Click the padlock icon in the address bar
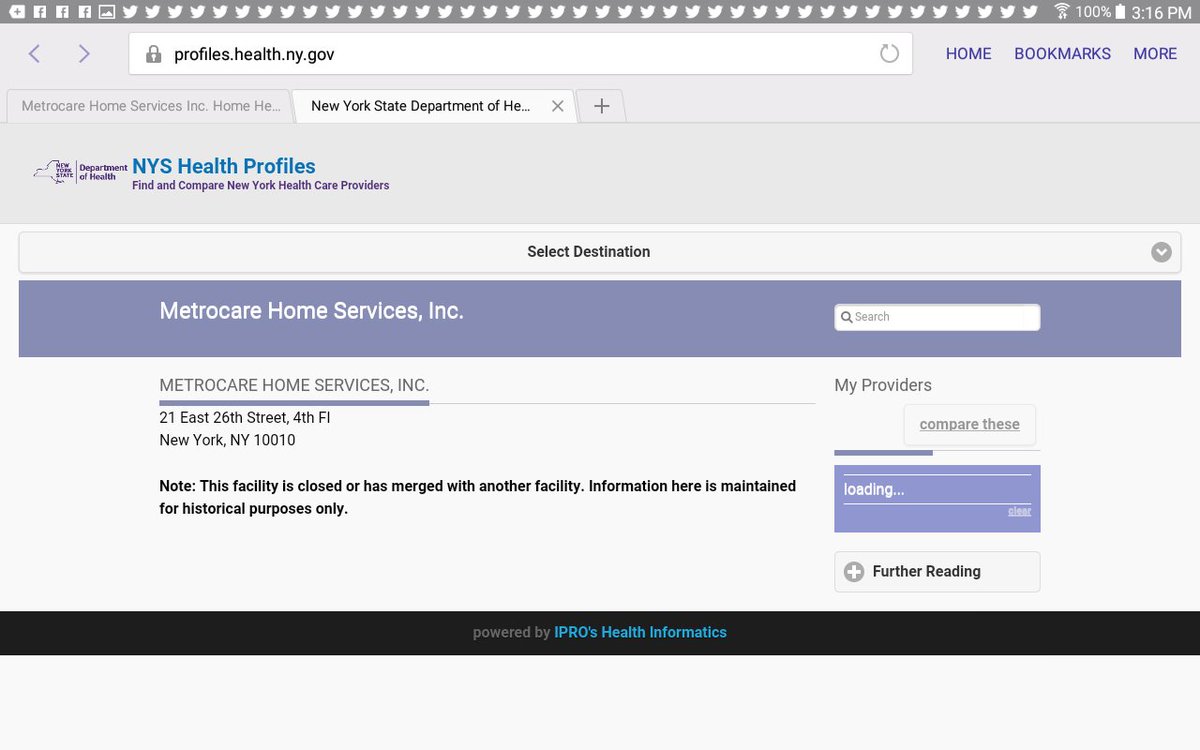The image size is (1200, 750). click(153, 54)
